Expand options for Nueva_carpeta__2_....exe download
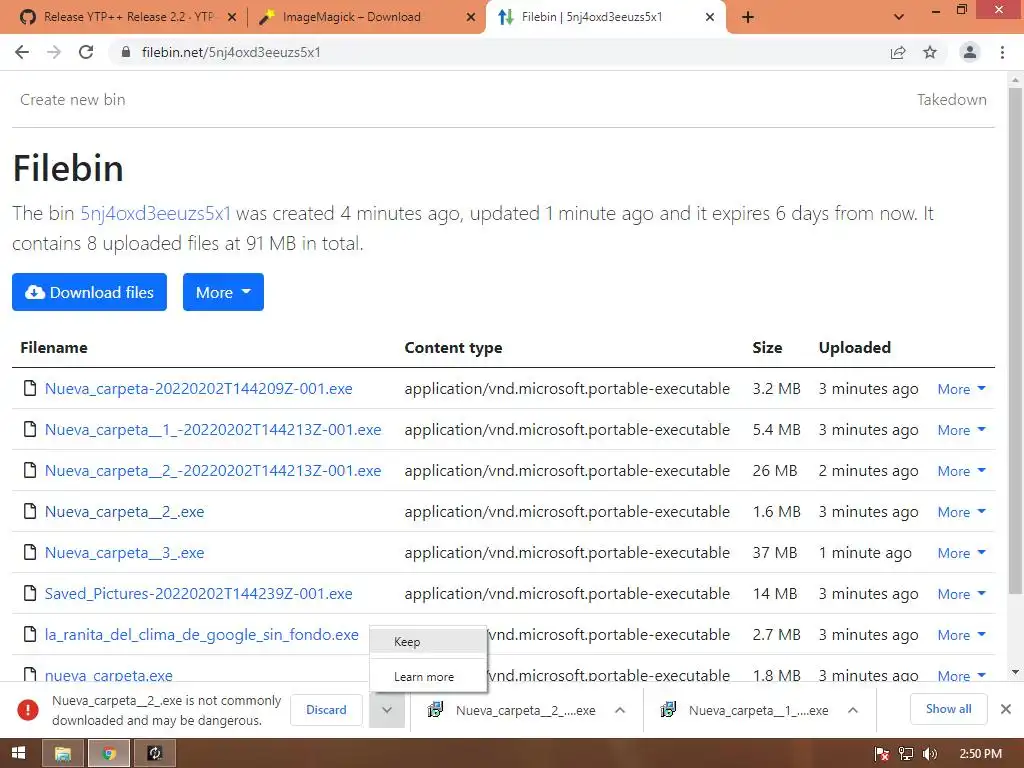This screenshot has width=1024, height=768. (x=620, y=711)
